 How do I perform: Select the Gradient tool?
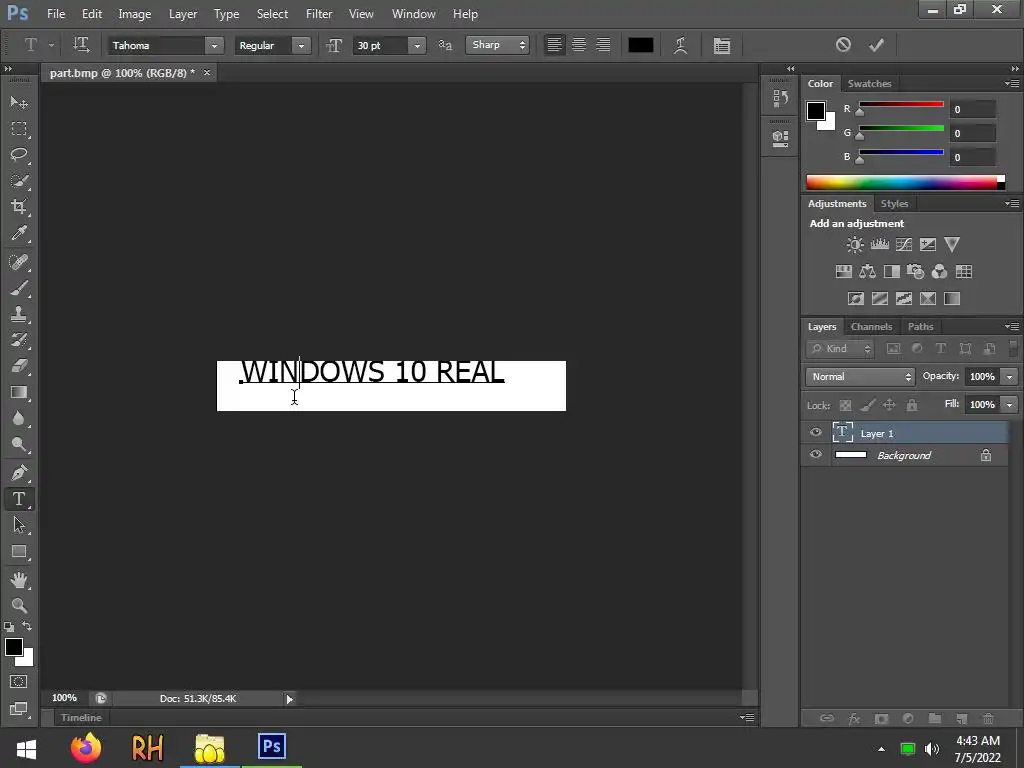pyautogui.click(x=19, y=392)
